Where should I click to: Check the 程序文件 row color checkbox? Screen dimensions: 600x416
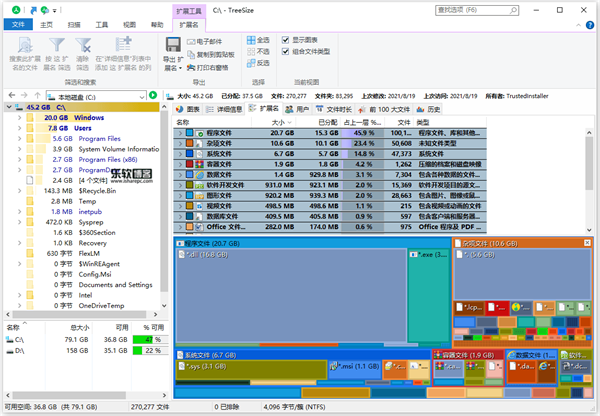(x=190, y=132)
